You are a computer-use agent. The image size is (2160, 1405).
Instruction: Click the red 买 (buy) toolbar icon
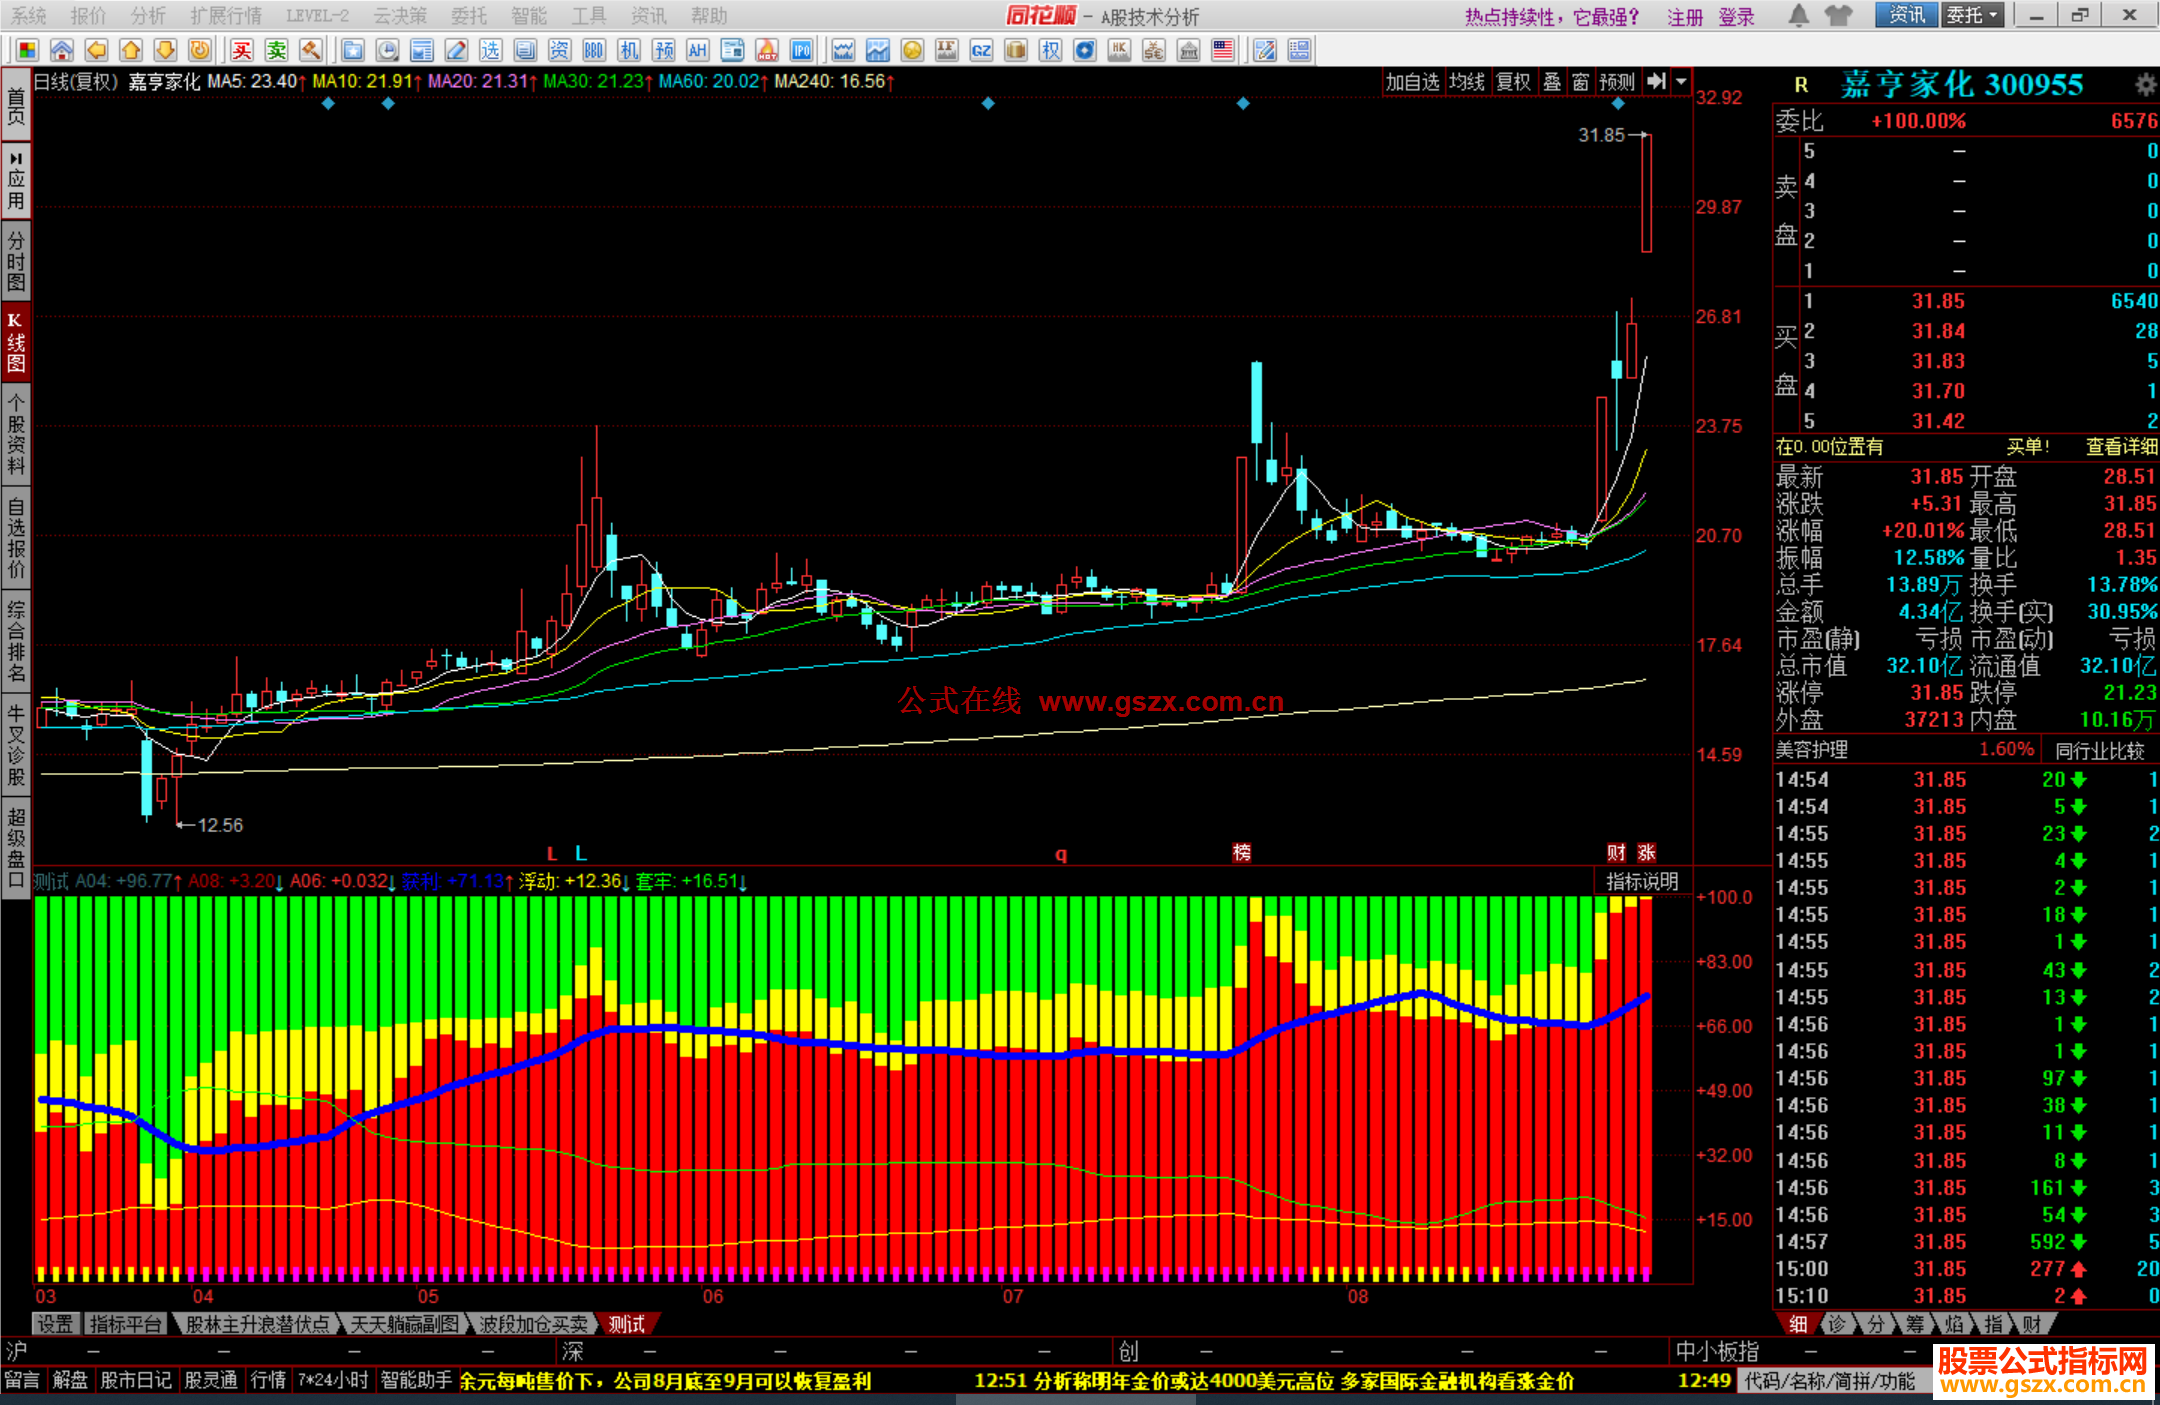(x=242, y=51)
